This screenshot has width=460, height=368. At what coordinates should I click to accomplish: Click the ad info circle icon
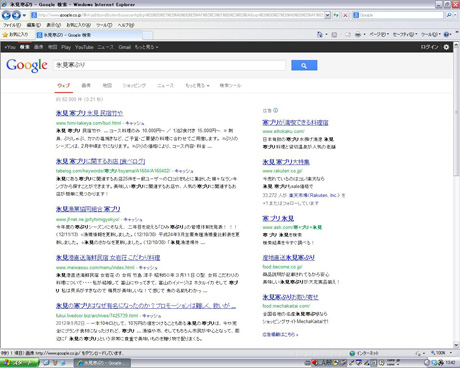coord(276,110)
